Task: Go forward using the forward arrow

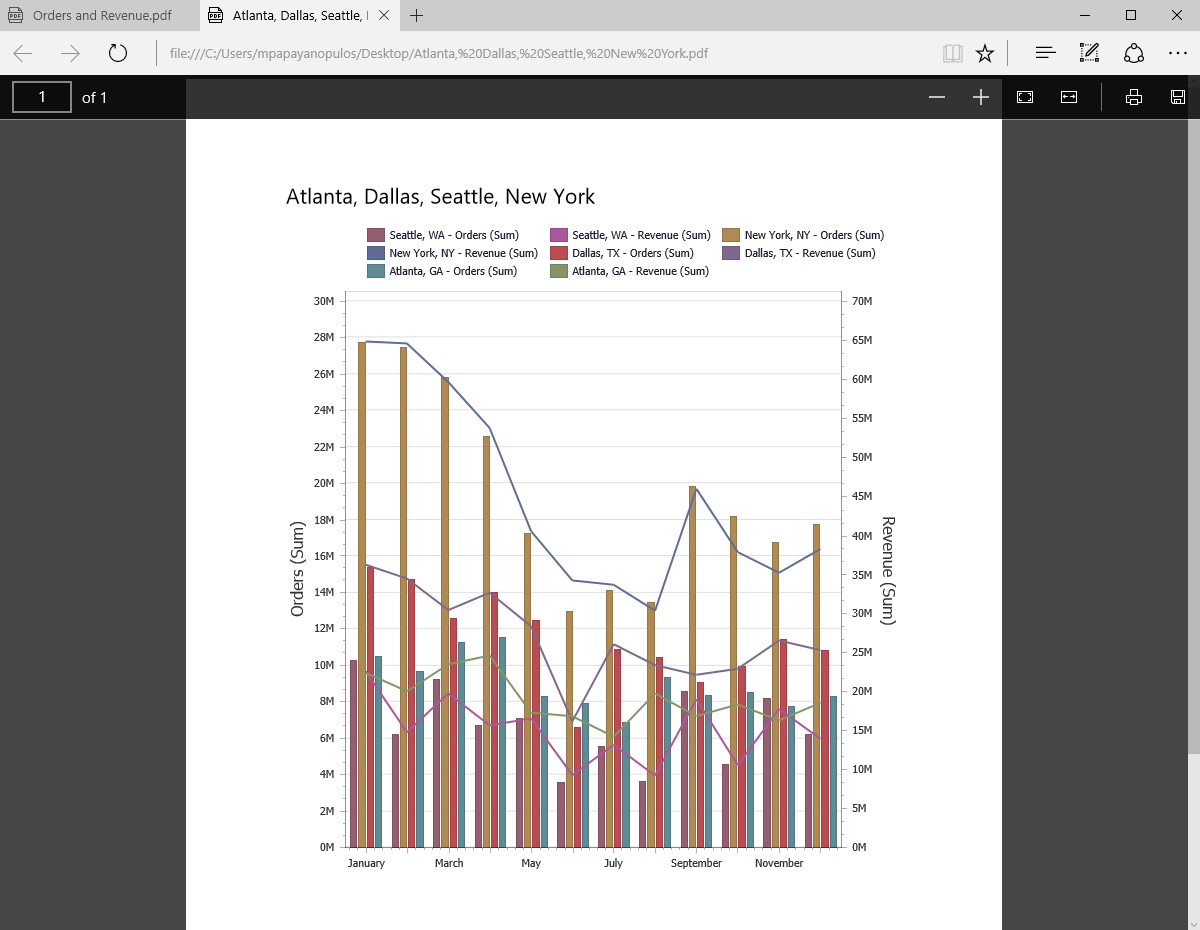Action: (x=70, y=53)
